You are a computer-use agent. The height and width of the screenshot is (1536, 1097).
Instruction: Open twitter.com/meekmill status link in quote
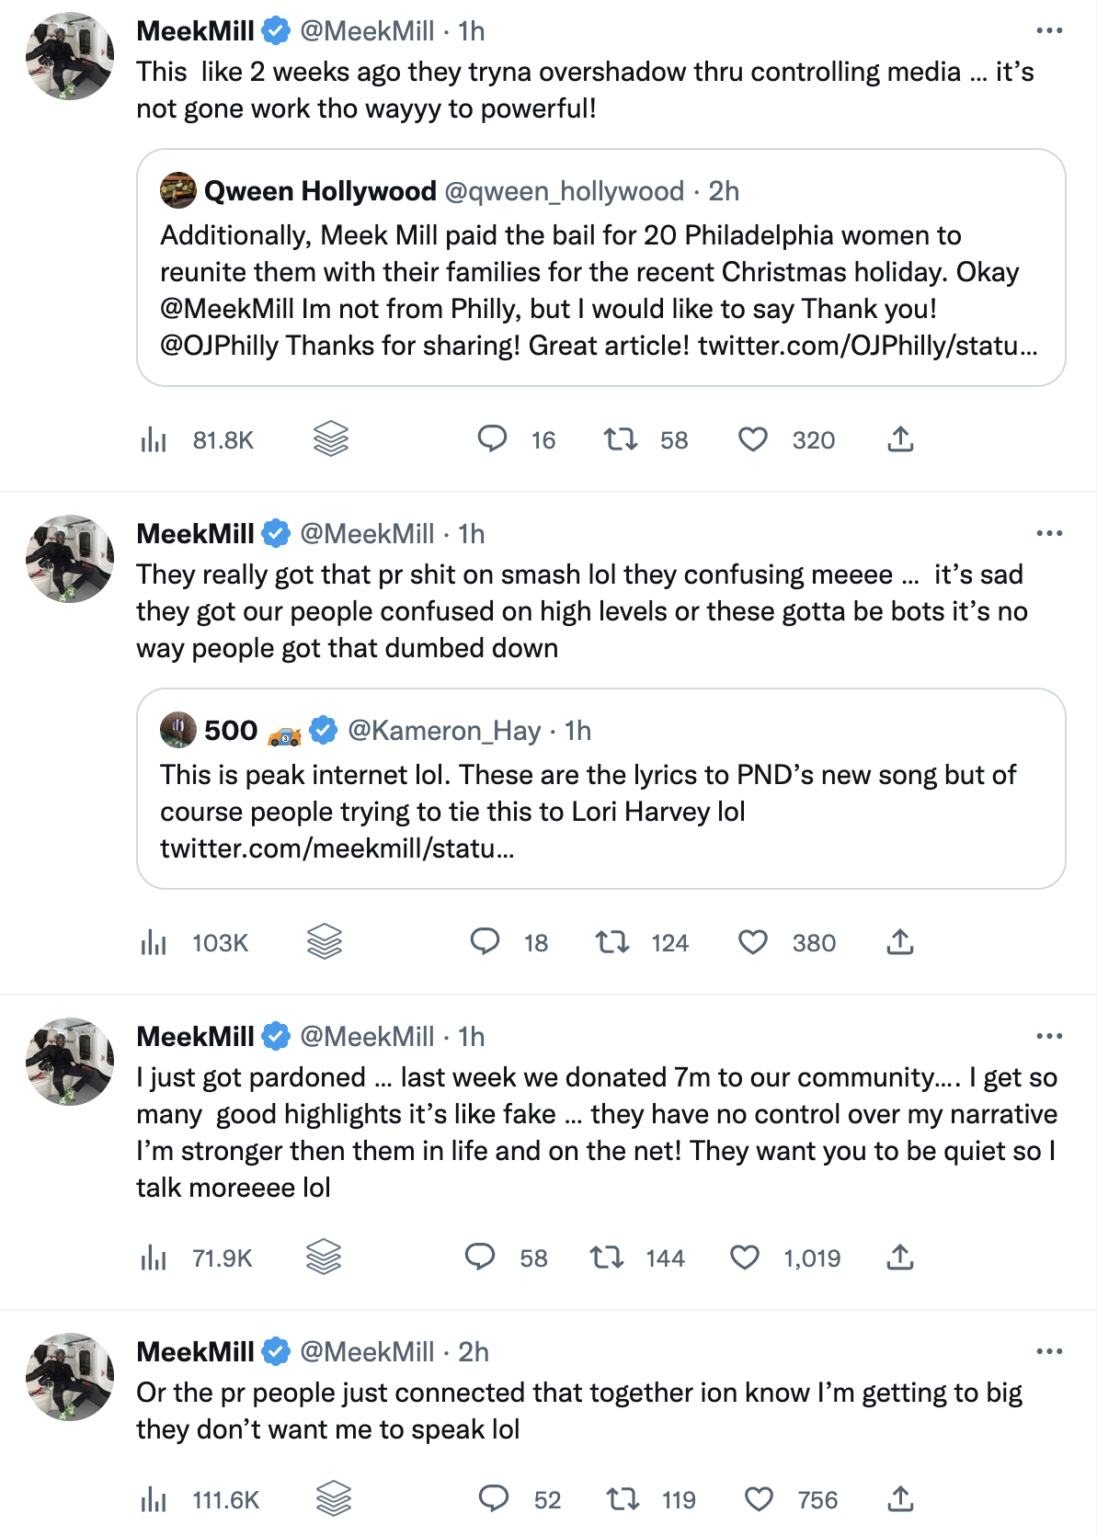[x=337, y=849]
